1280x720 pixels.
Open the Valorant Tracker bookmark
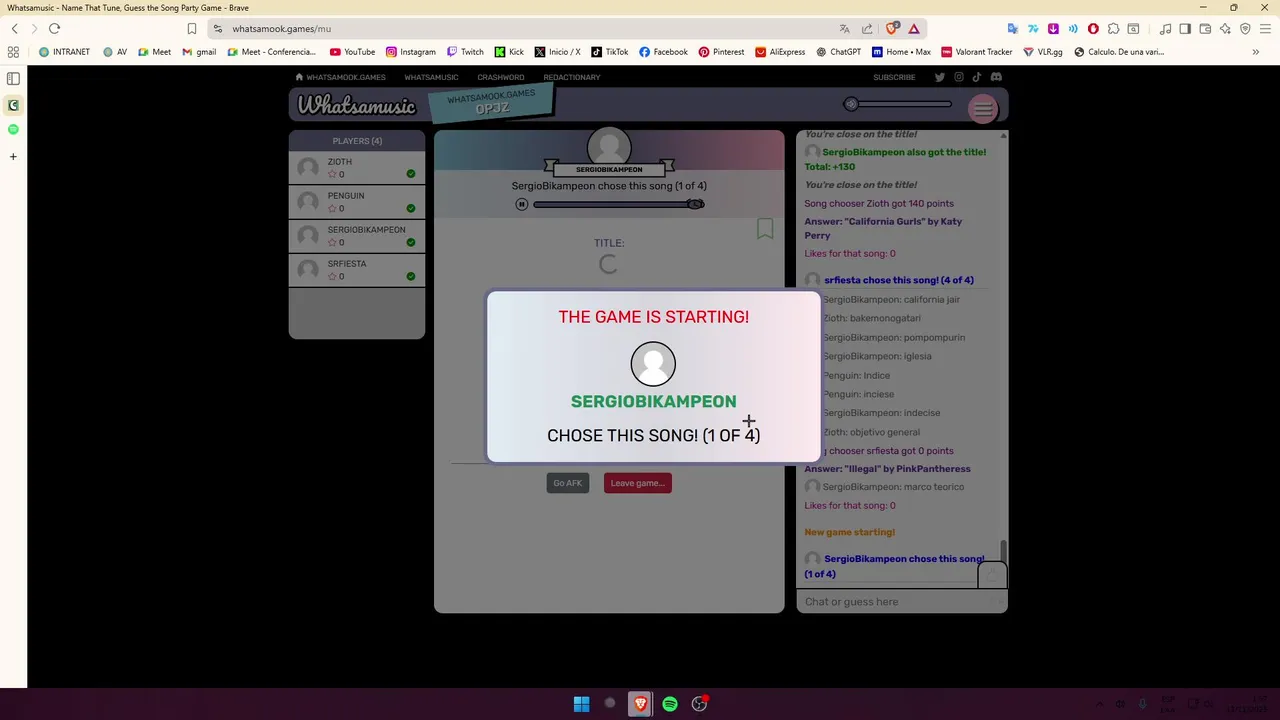click(977, 52)
